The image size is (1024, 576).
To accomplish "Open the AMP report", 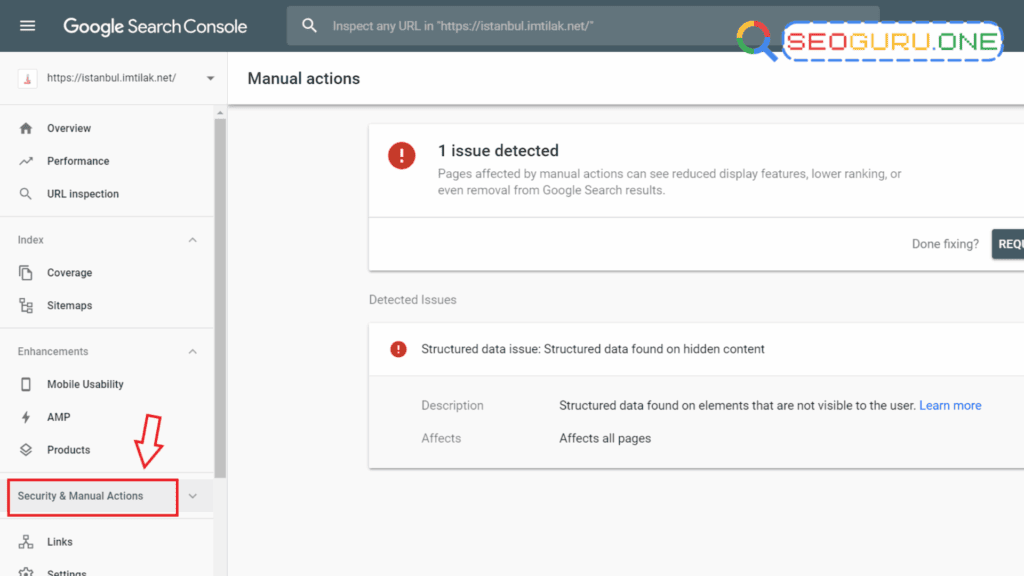I will click(x=58, y=417).
